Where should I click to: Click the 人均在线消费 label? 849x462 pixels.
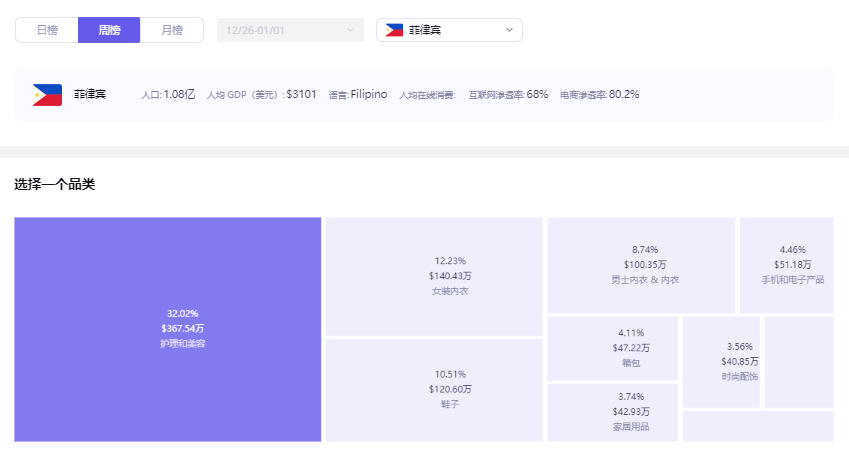tap(427, 95)
